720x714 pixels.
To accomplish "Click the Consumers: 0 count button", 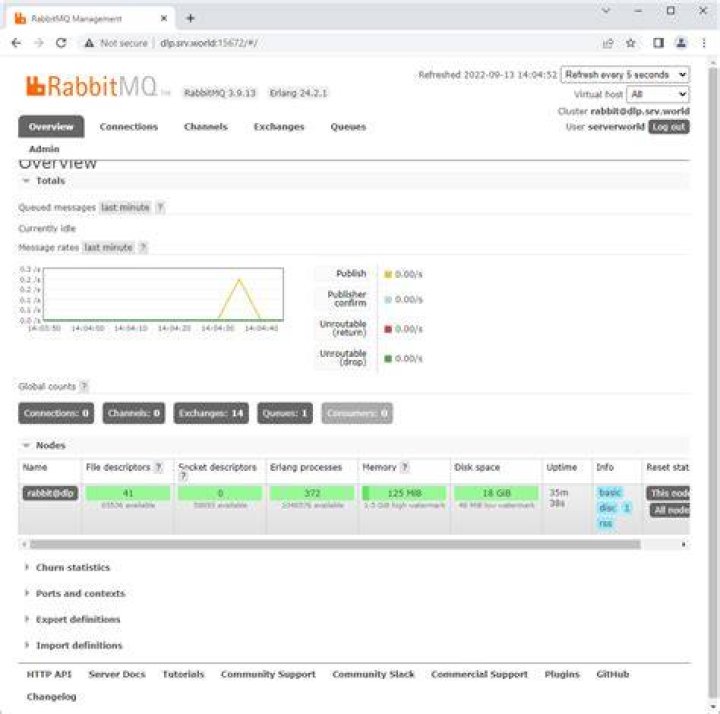I will click(x=357, y=413).
